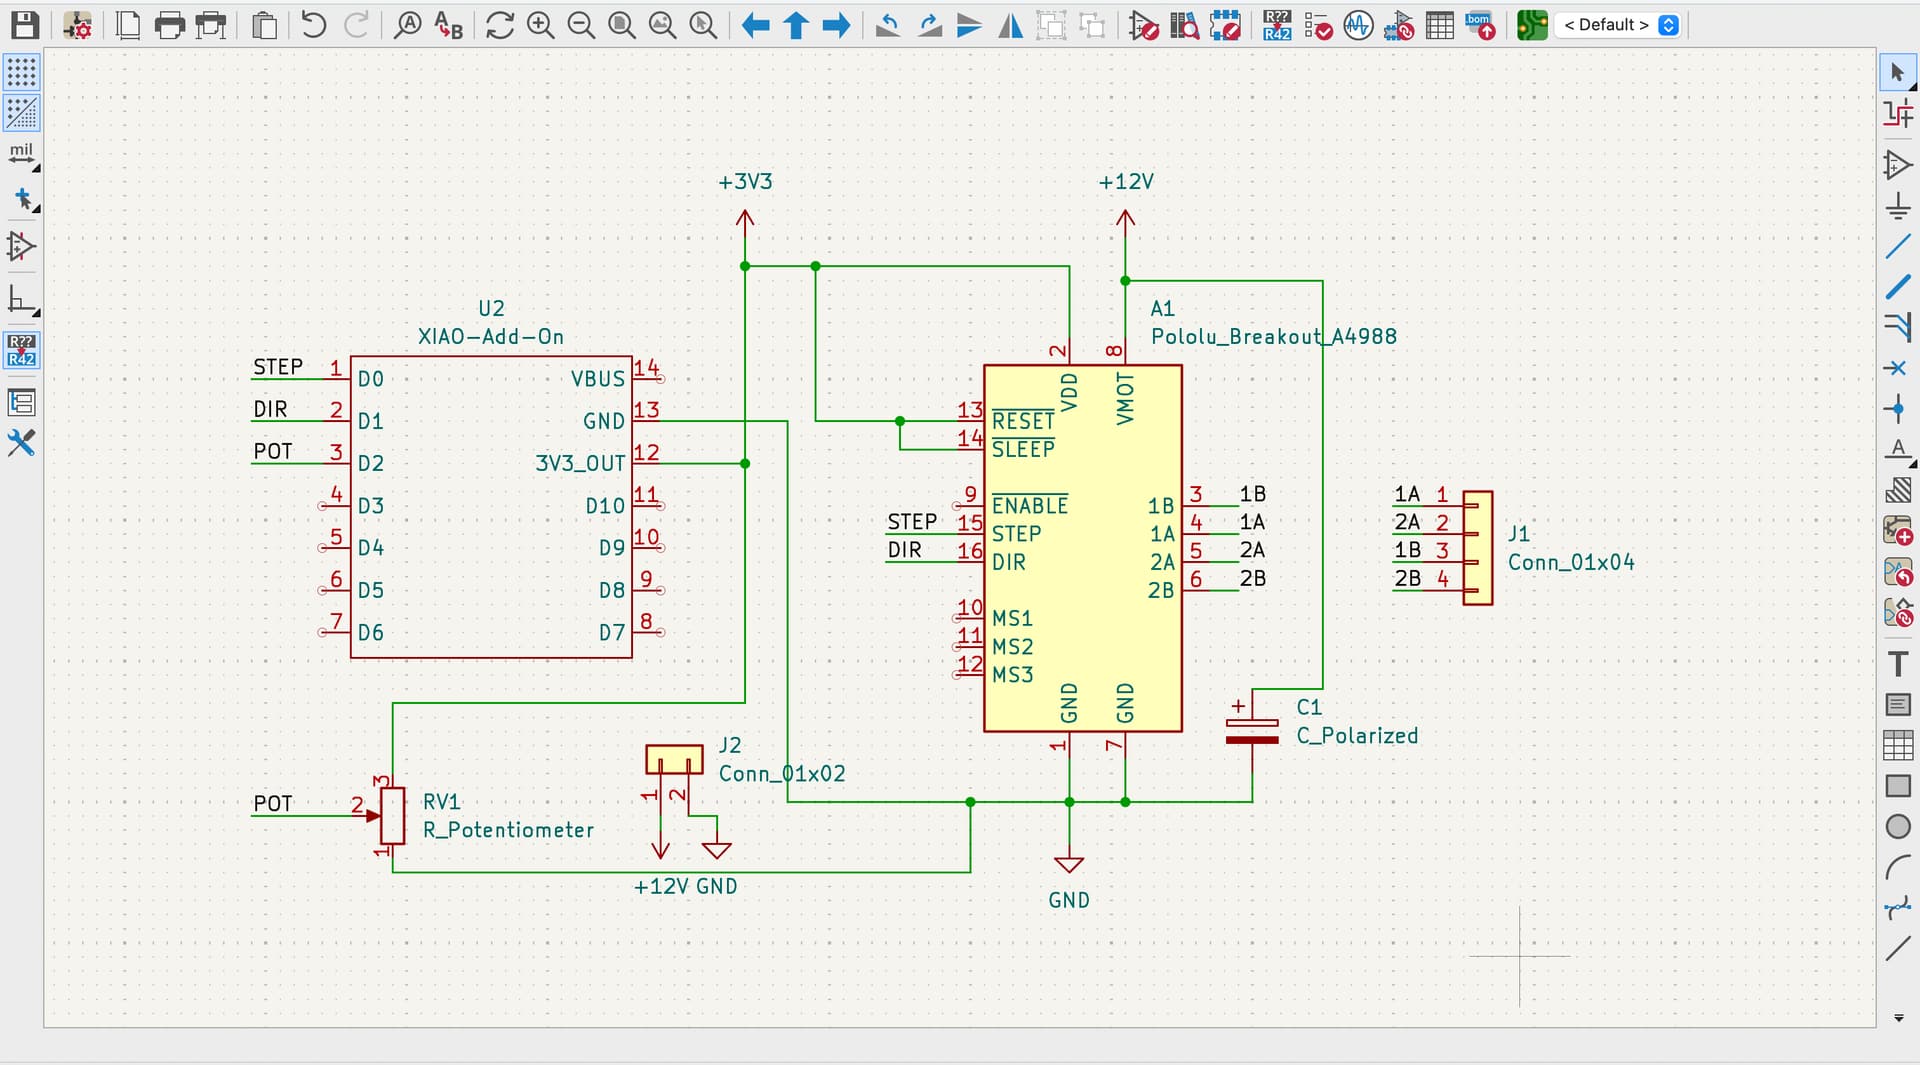Generate a bill of materials
This screenshot has width=1920, height=1065.
click(1481, 25)
